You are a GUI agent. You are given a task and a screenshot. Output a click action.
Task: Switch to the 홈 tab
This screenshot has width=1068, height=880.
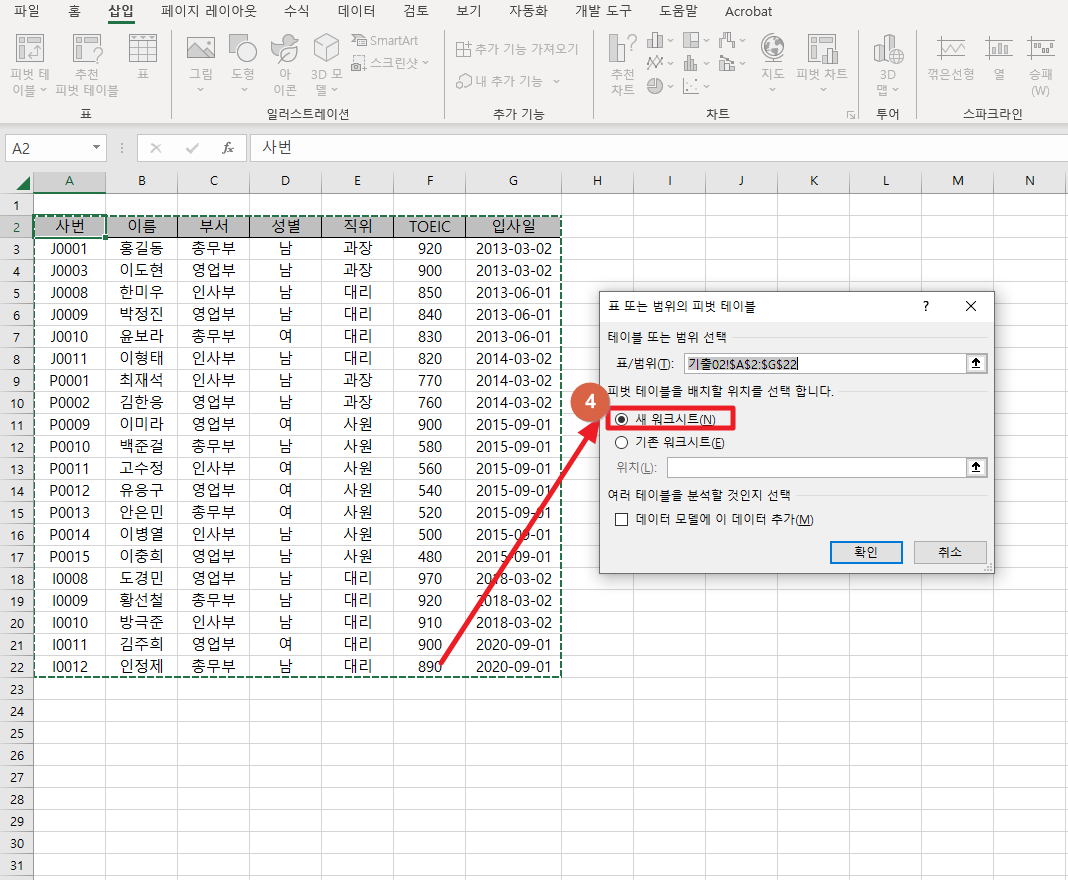click(x=74, y=11)
